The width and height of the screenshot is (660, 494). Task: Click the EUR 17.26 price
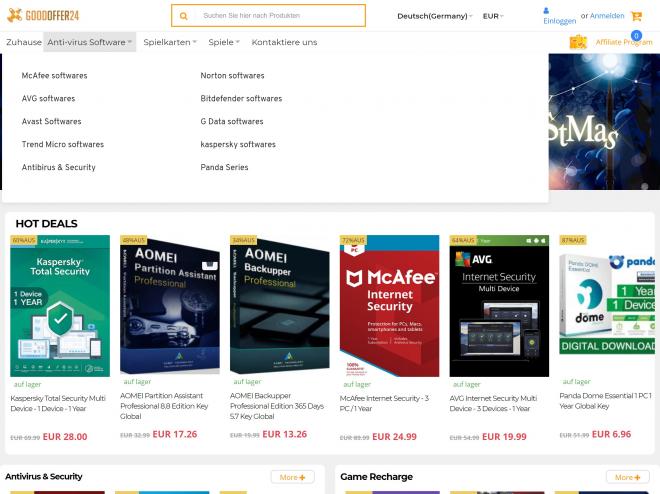click(175, 434)
